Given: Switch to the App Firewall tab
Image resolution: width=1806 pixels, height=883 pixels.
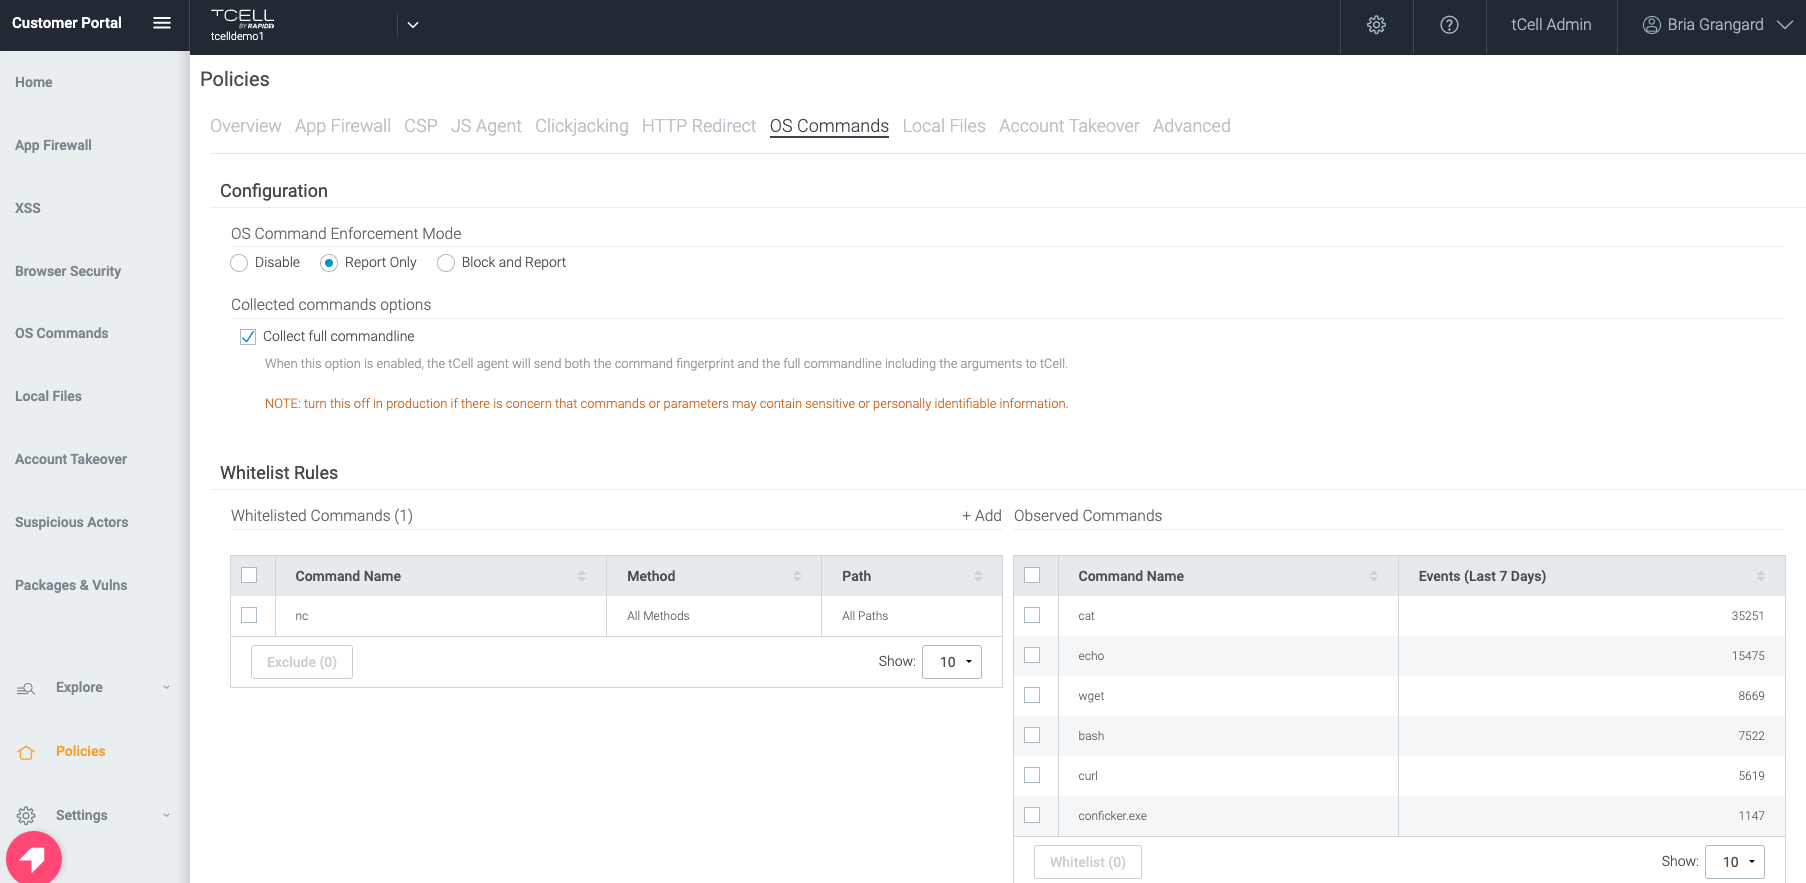Looking at the screenshot, I should (x=342, y=126).
